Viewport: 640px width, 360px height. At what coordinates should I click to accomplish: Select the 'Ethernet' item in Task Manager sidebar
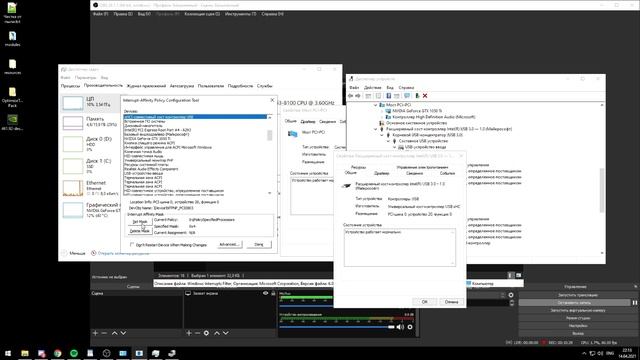point(90,188)
